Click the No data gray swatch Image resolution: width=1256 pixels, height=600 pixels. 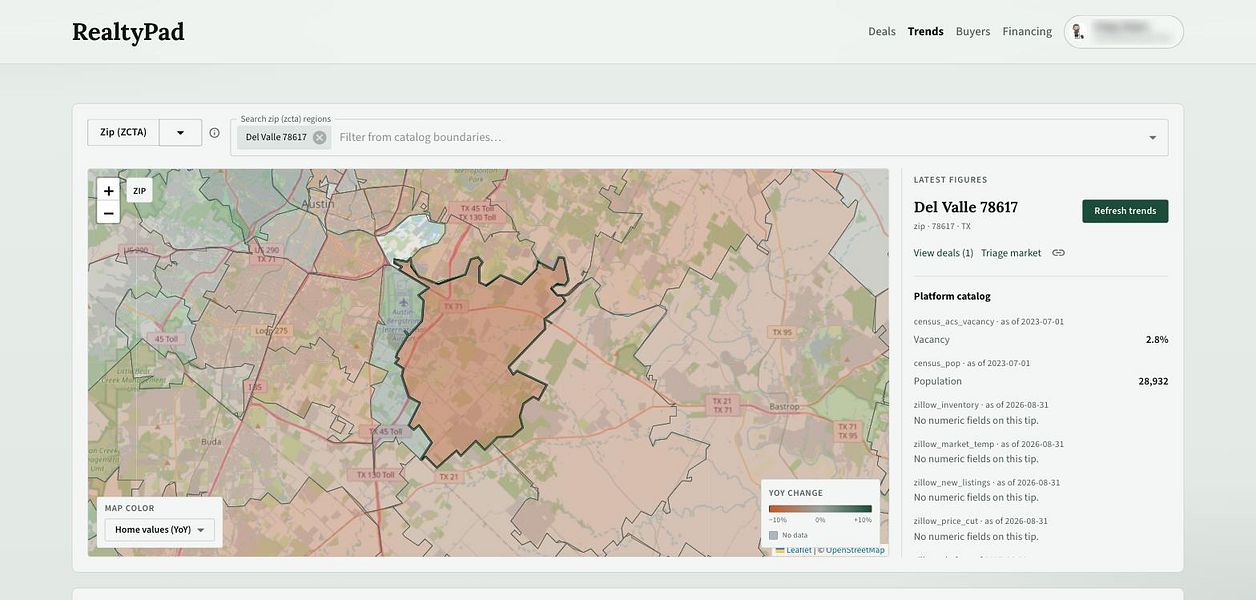point(773,535)
